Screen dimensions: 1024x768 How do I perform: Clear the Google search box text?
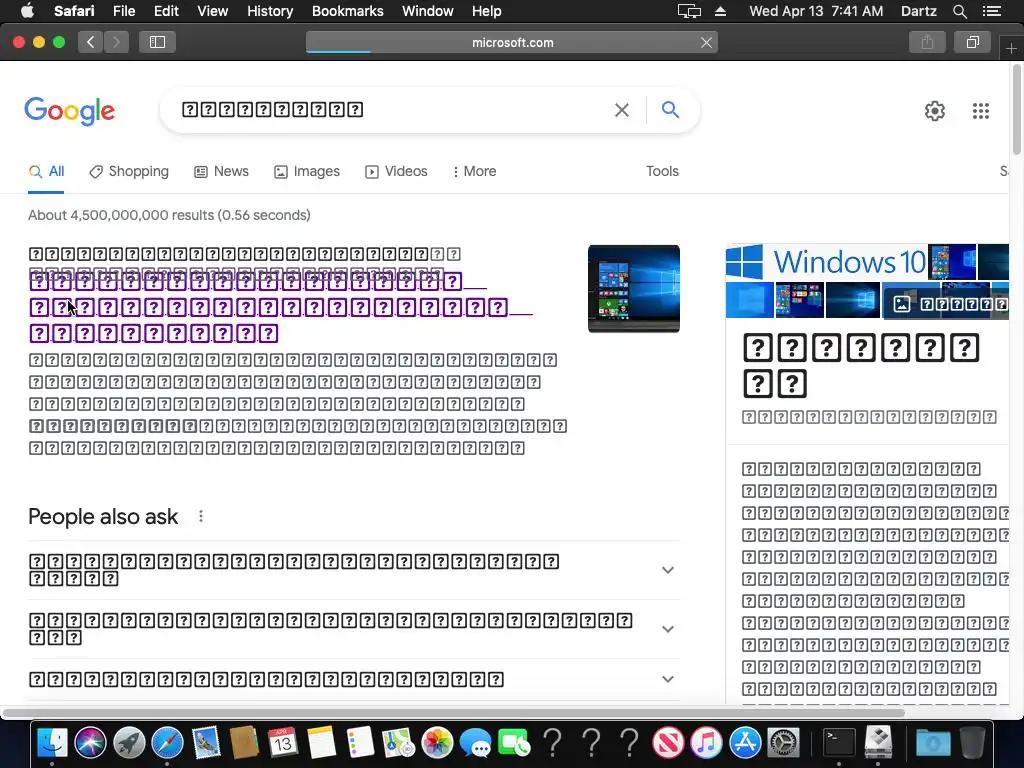[622, 110]
